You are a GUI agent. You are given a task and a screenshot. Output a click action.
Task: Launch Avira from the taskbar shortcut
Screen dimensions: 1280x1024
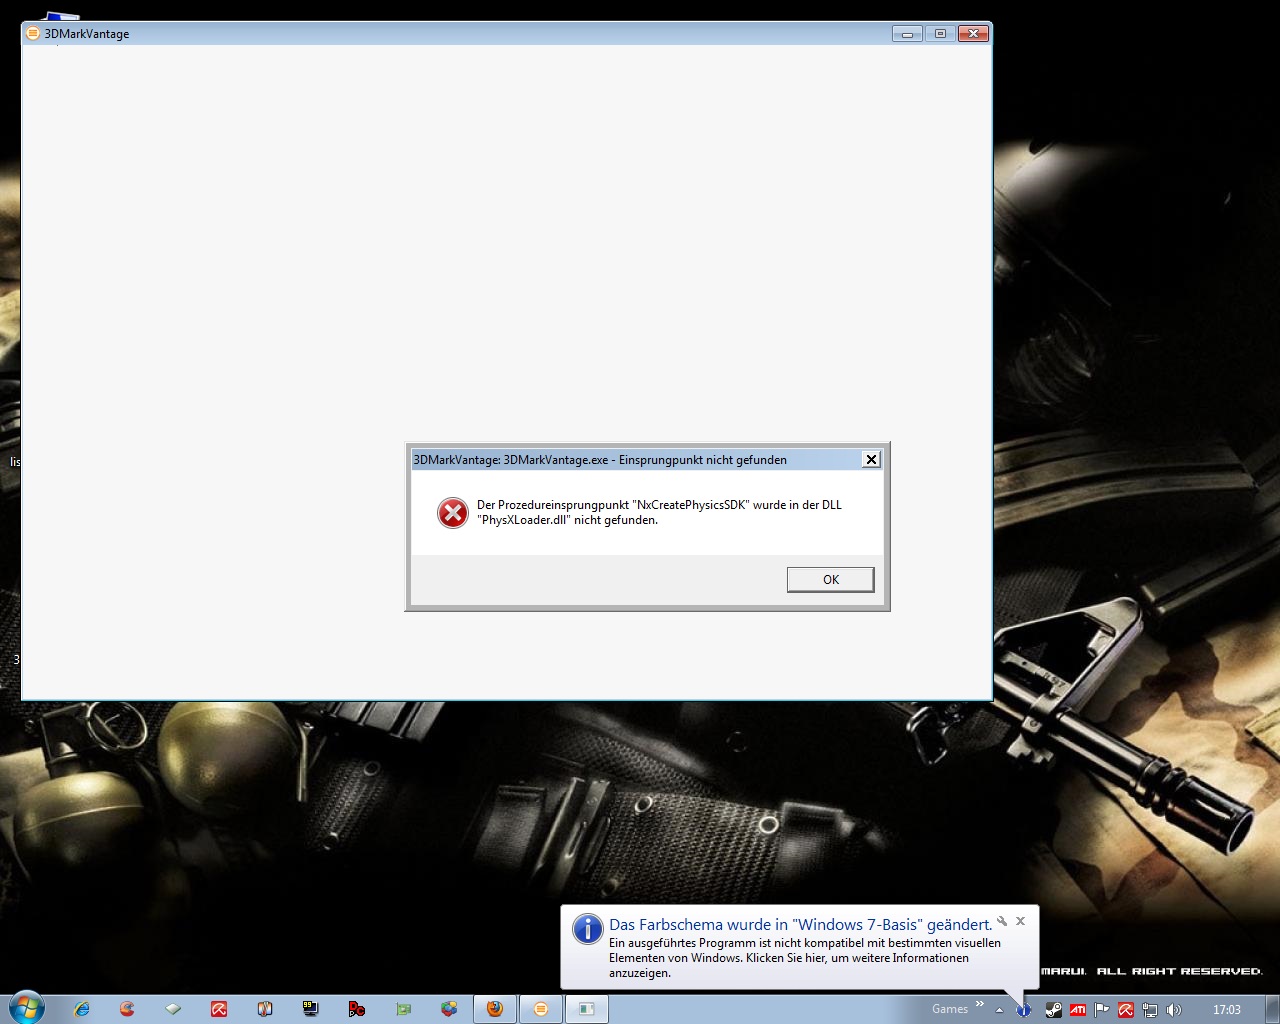point(219,1009)
